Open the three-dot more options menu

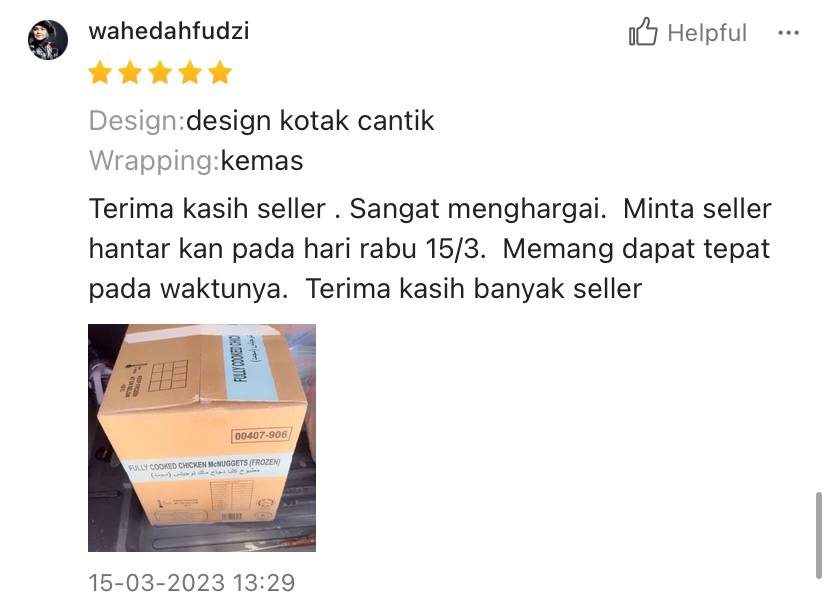(788, 33)
